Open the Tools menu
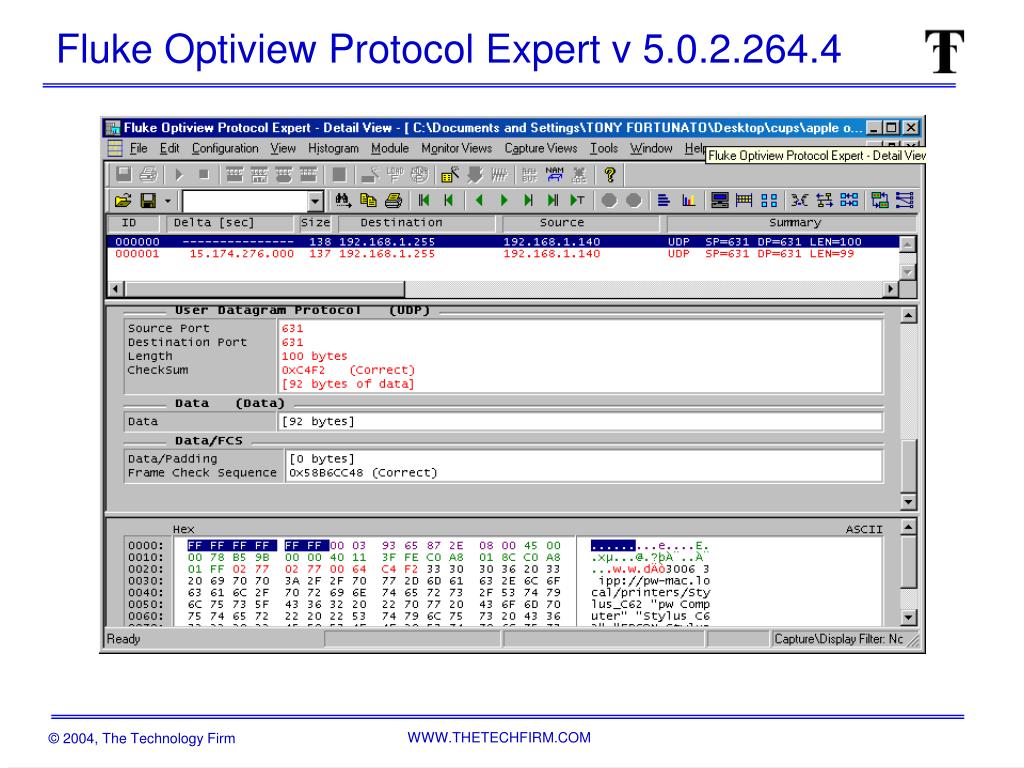This screenshot has height=768, width=1024. point(603,148)
